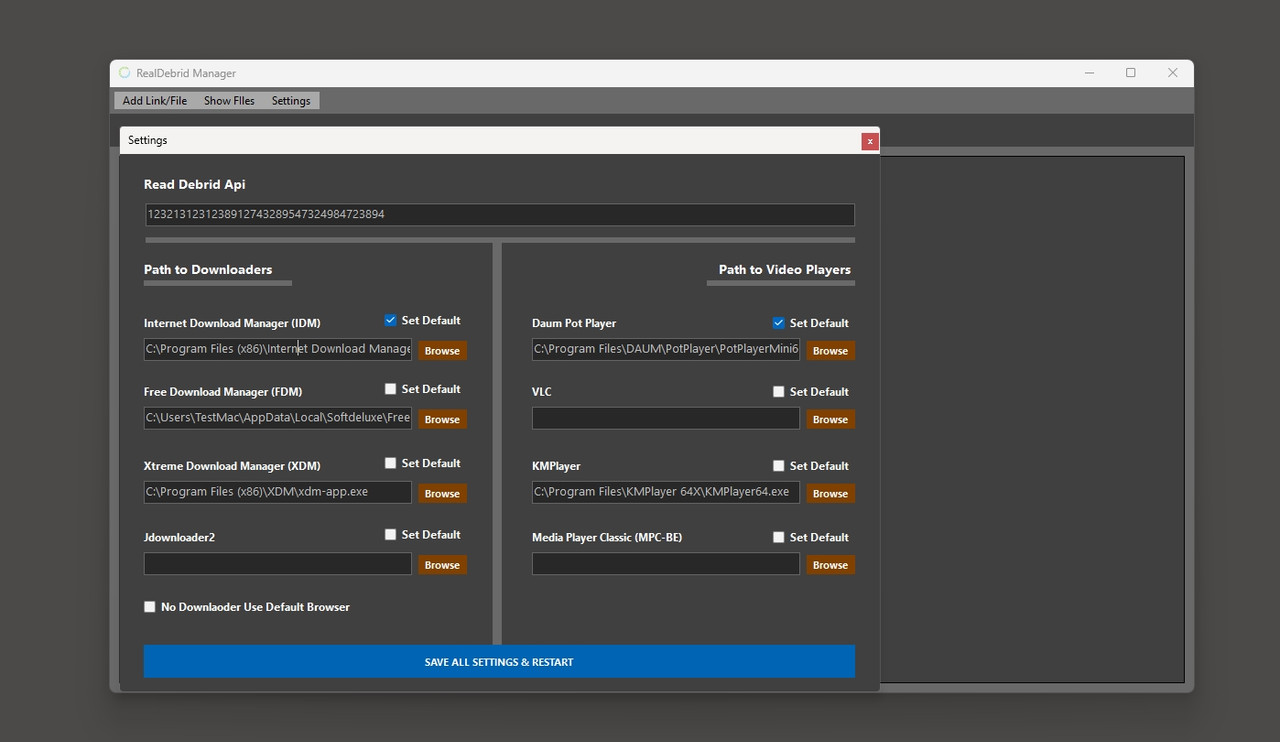The height and width of the screenshot is (742, 1280).
Task: Enable No Downlaoder Use Default Browser option
Action: coord(149,606)
